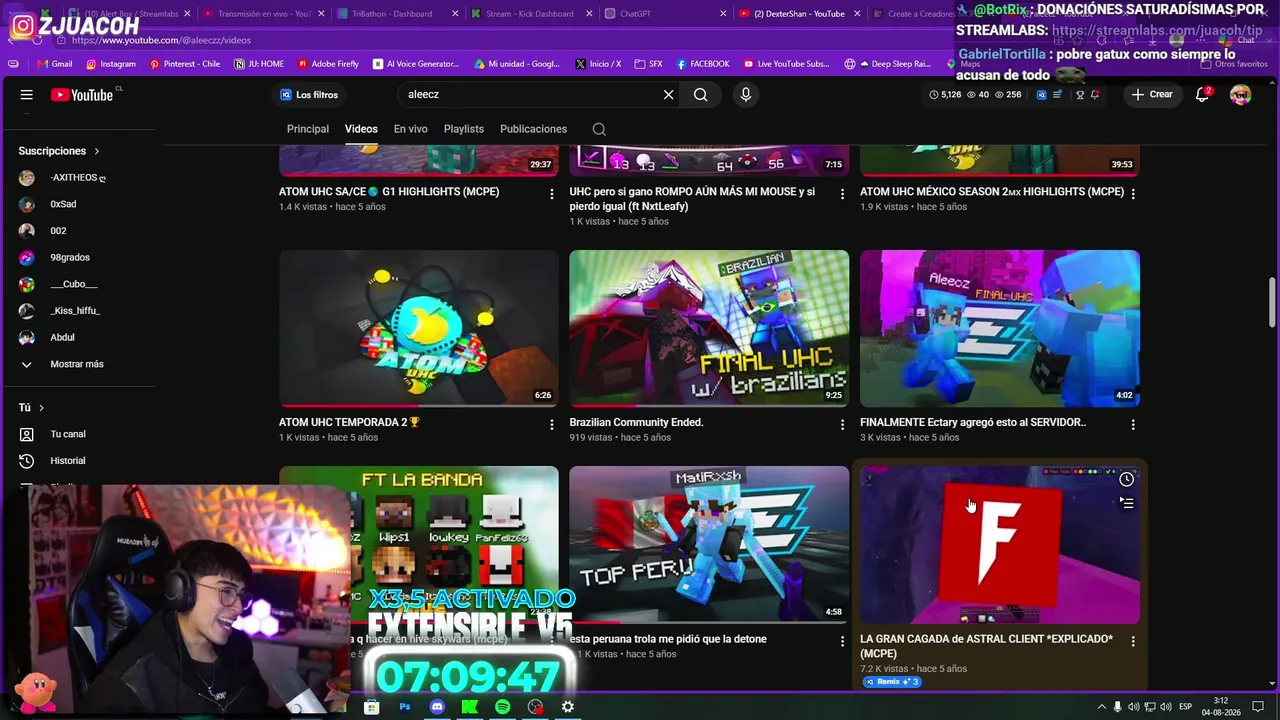Open the notifications bell
Image resolution: width=1280 pixels, height=720 pixels.
pyautogui.click(x=1203, y=95)
